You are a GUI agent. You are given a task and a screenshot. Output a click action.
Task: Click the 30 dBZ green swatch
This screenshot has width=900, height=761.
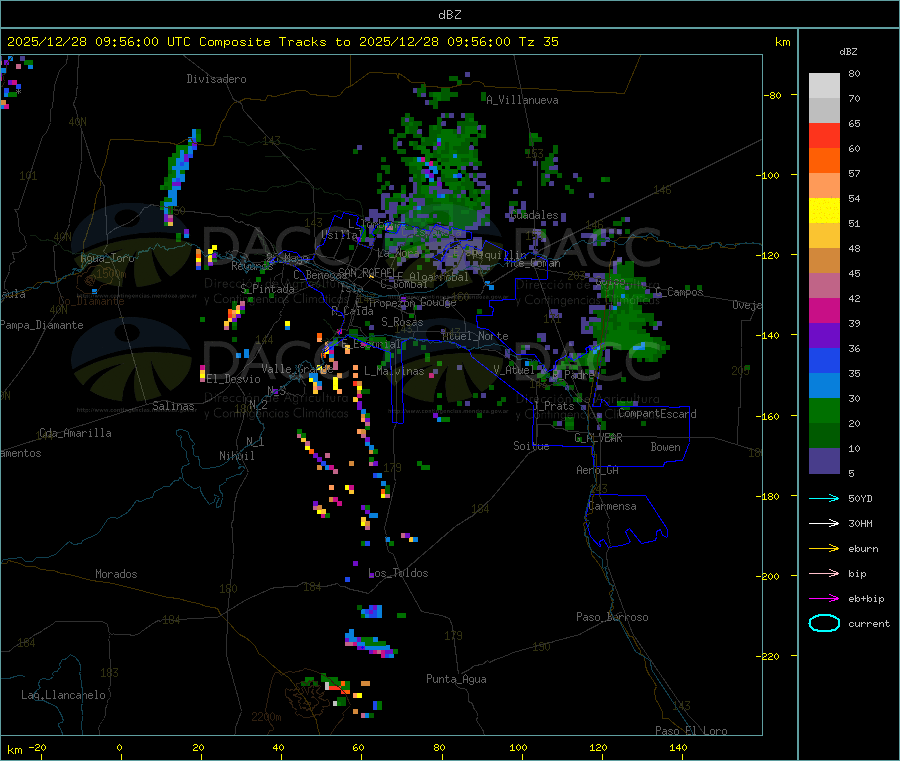click(x=824, y=410)
